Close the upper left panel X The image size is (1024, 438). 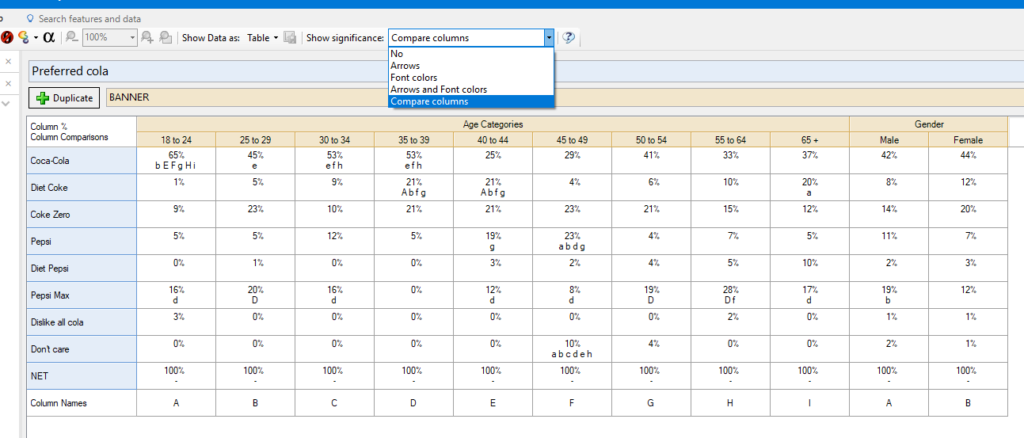(x=8, y=61)
